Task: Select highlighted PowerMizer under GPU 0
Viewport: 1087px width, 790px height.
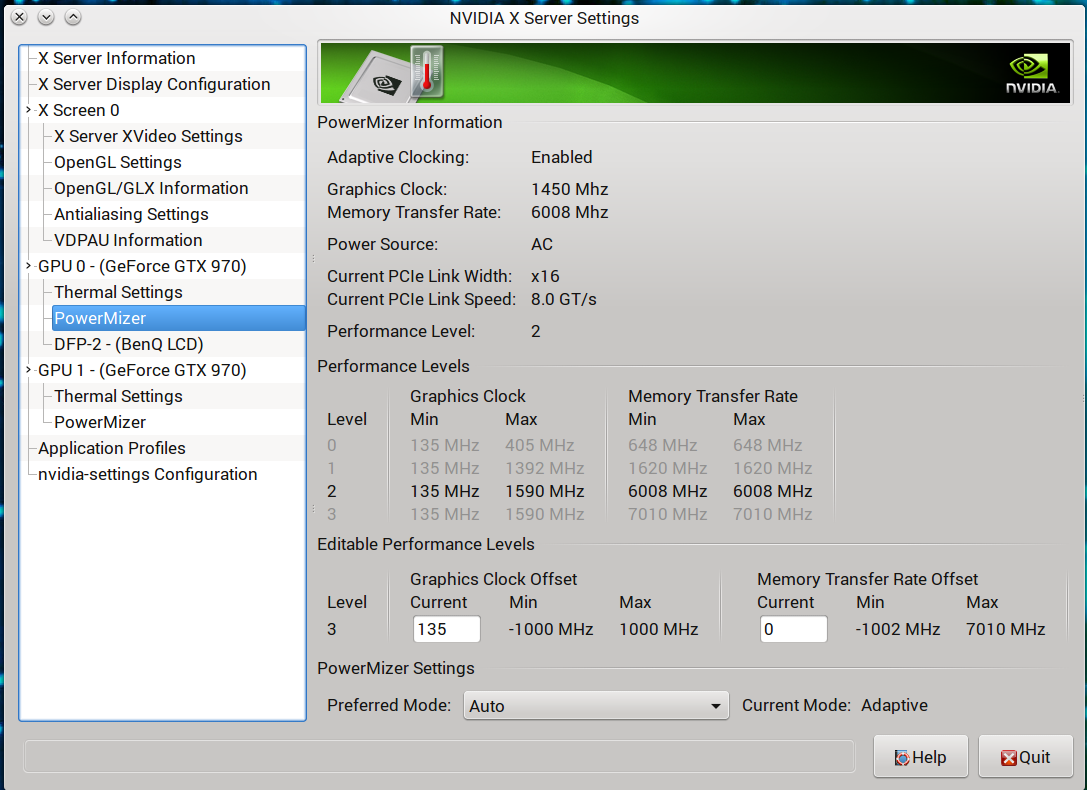Action: point(178,318)
